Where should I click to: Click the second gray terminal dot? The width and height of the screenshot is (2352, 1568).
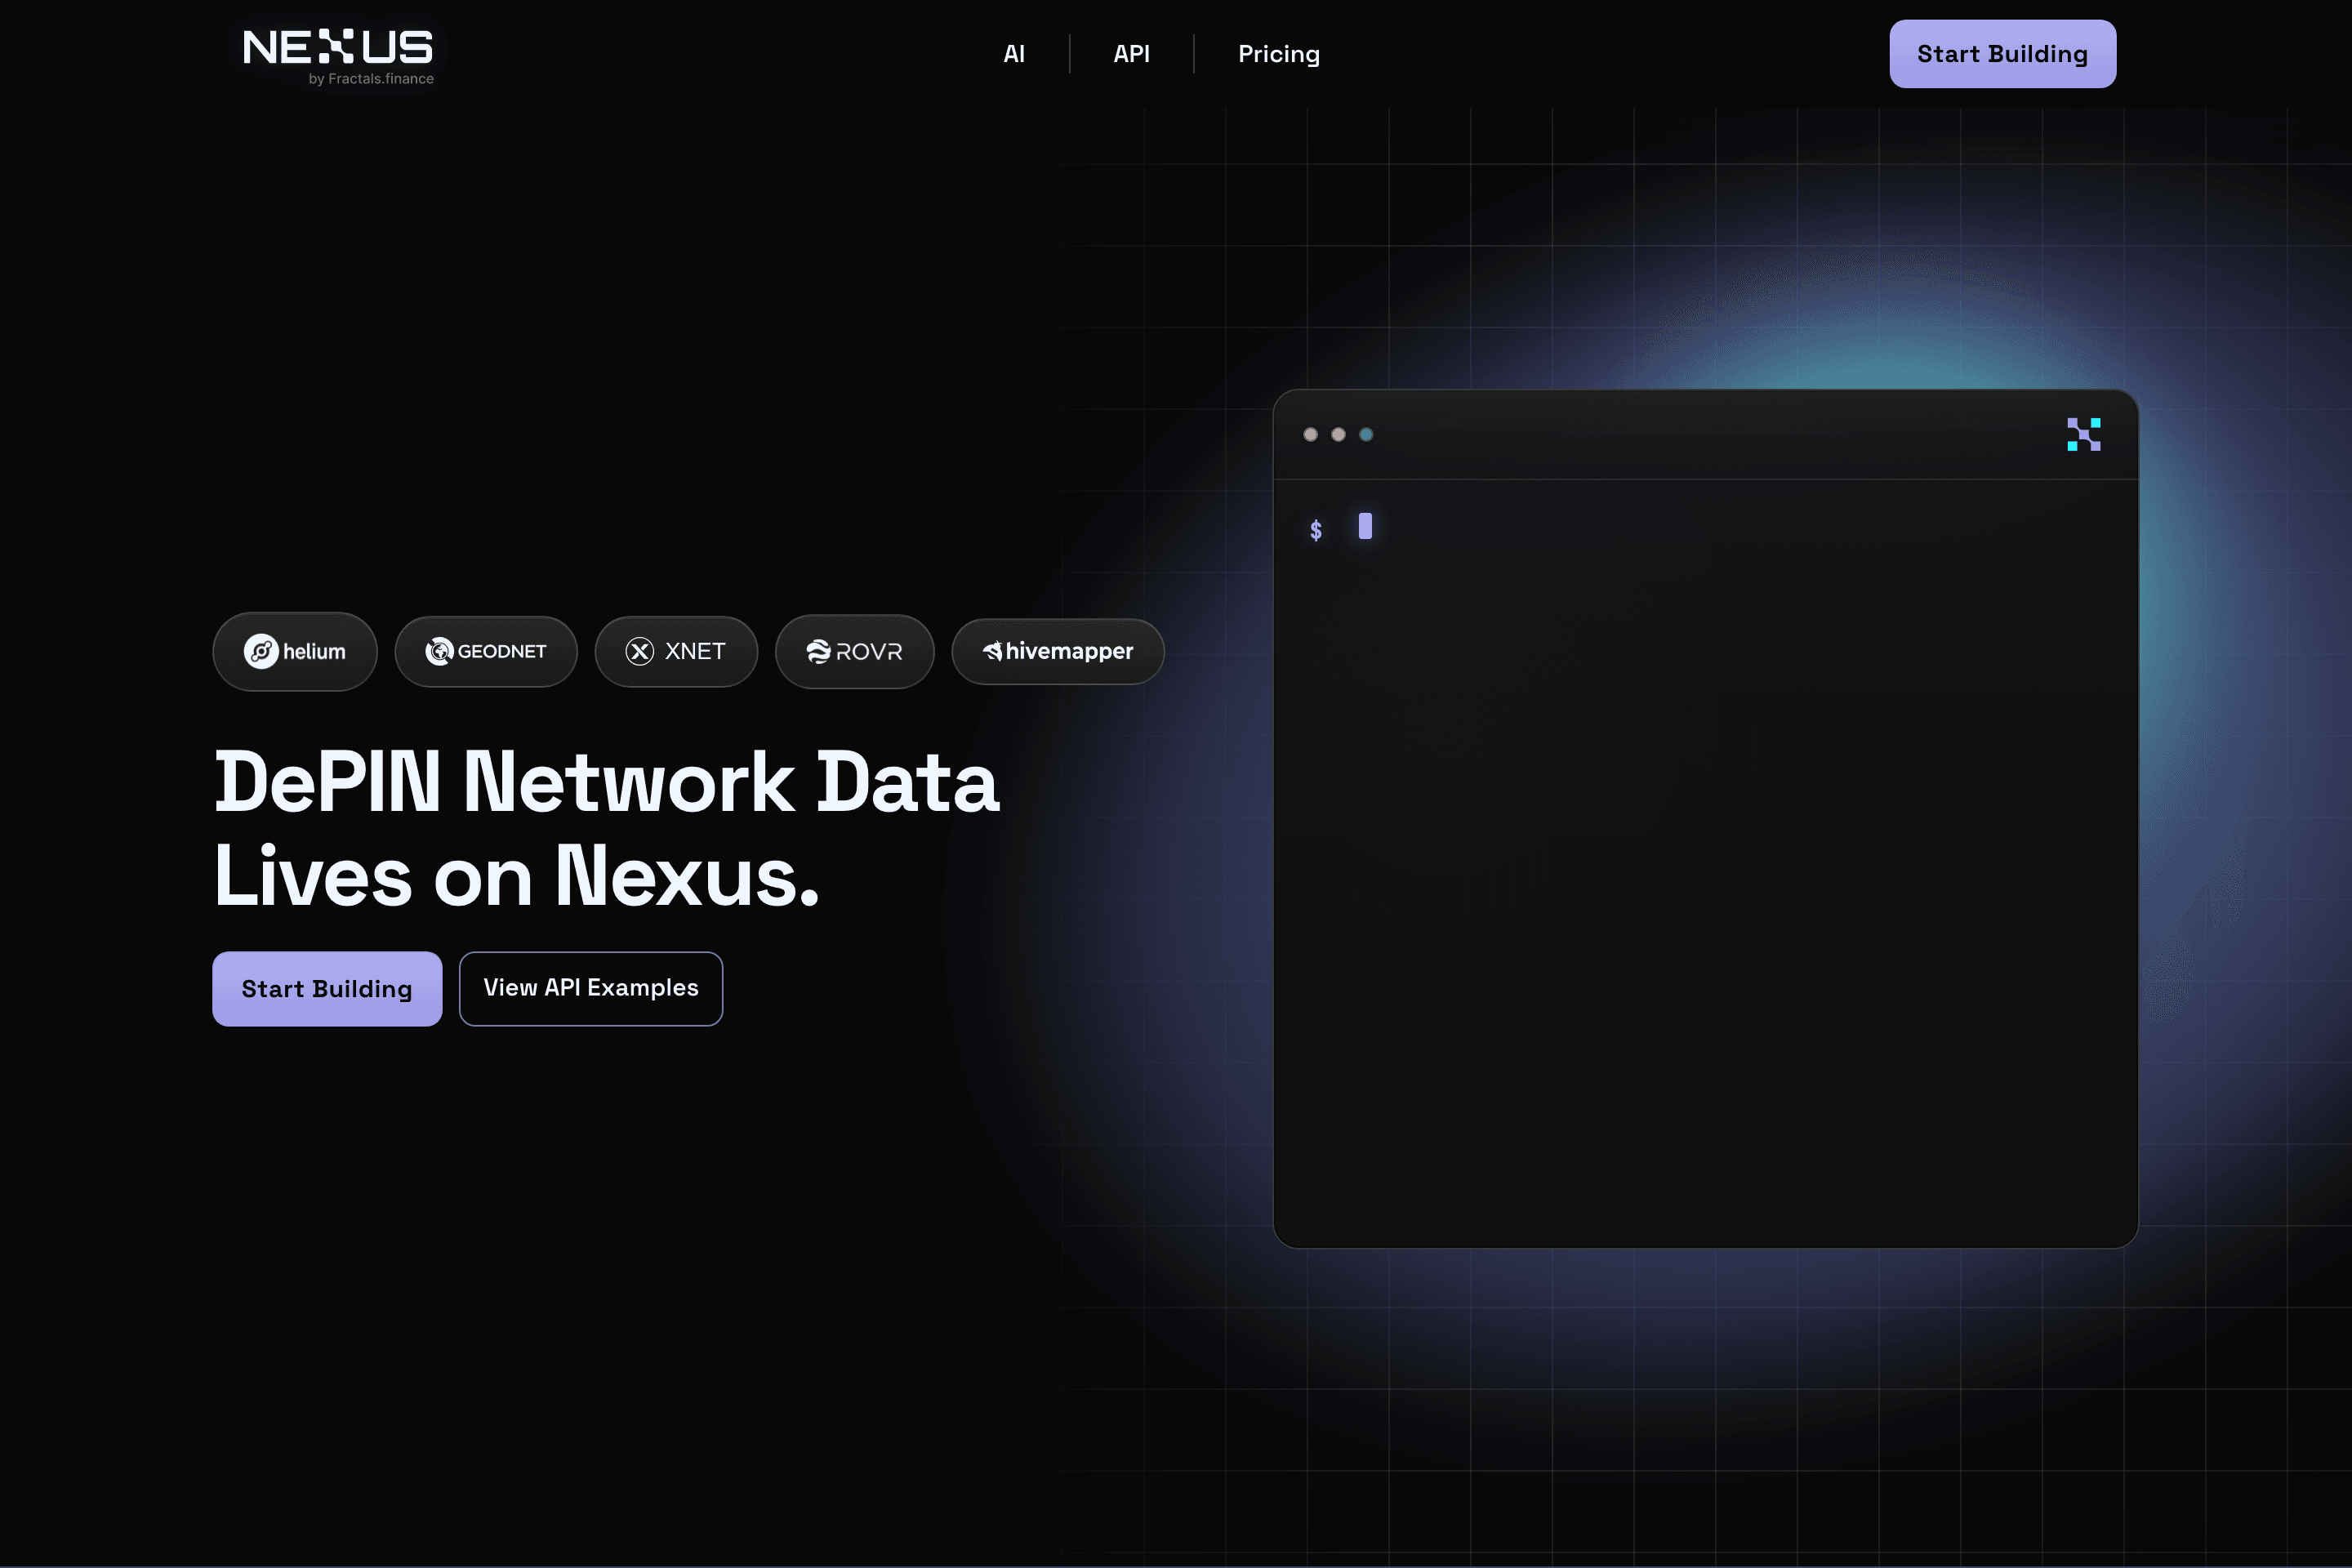pos(1338,434)
